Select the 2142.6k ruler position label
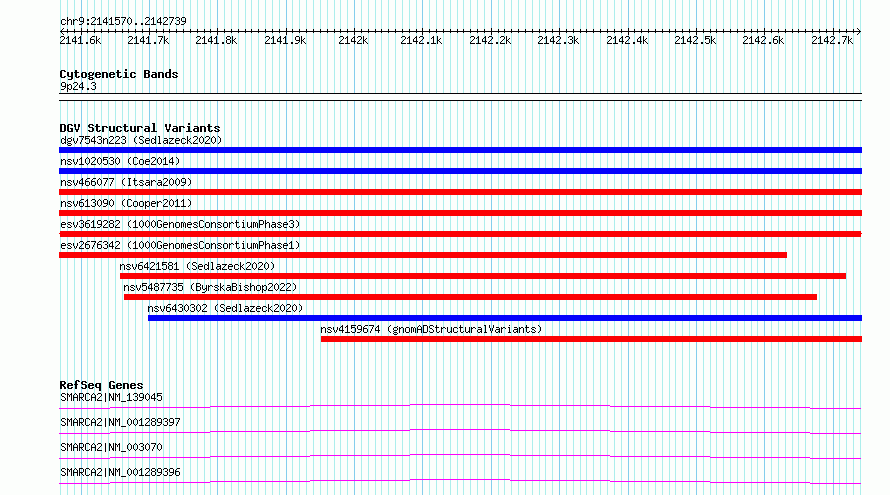Image resolution: width=890 pixels, height=495 pixels. pyautogui.click(x=763, y=40)
